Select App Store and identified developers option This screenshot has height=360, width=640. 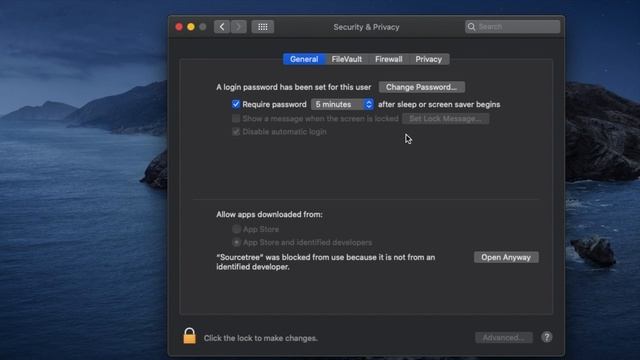[x=236, y=242]
